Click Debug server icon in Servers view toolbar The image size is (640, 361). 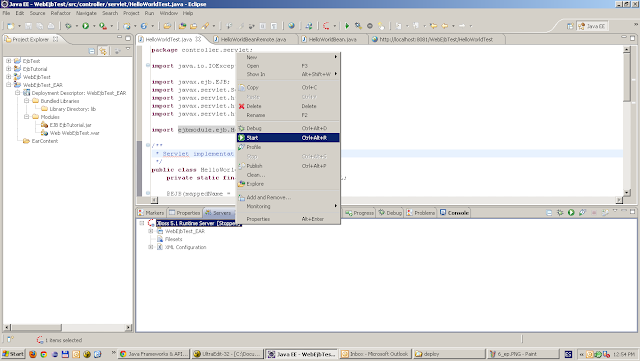[x=560, y=212]
